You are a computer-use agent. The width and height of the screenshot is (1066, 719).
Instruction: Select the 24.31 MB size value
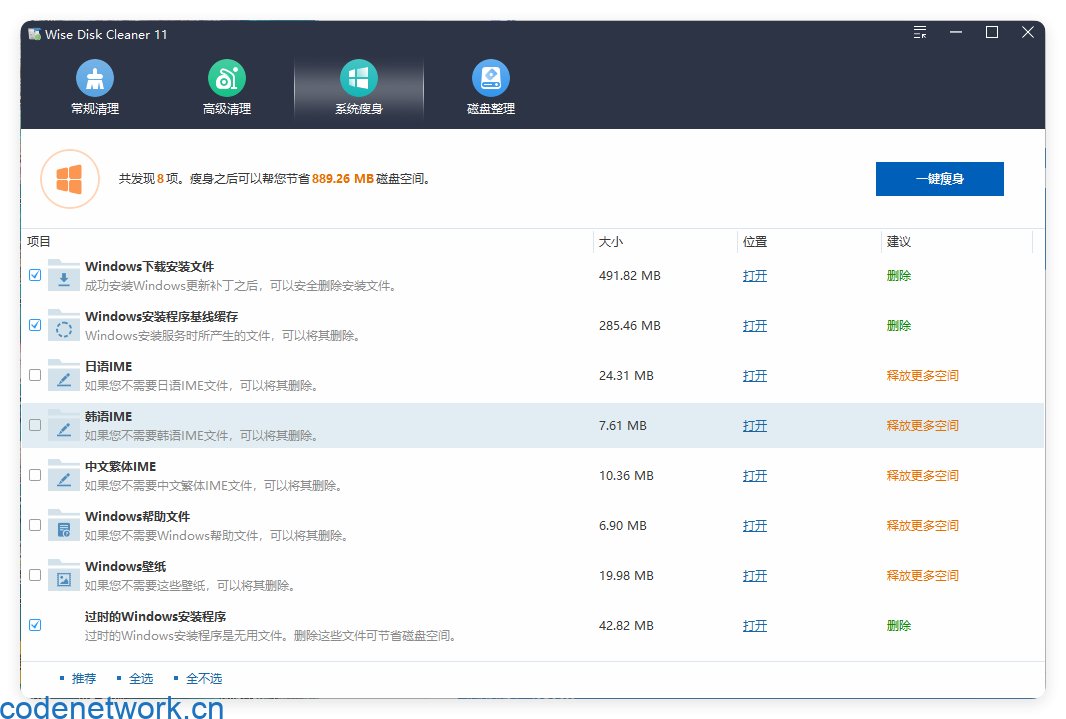(x=626, y=375)
